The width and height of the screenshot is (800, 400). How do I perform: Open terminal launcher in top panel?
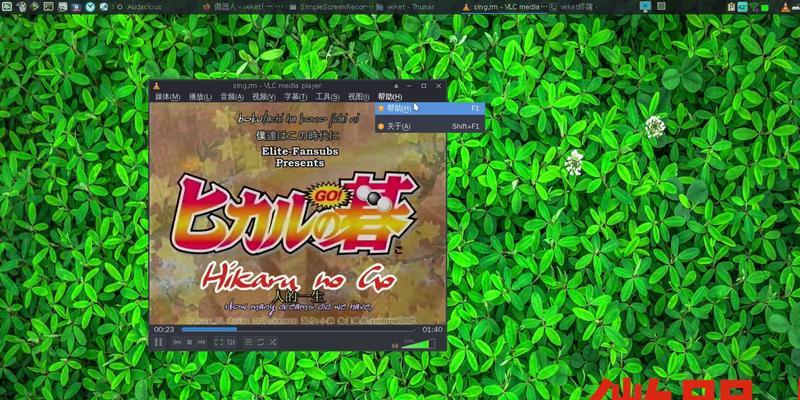pos(48,7)
